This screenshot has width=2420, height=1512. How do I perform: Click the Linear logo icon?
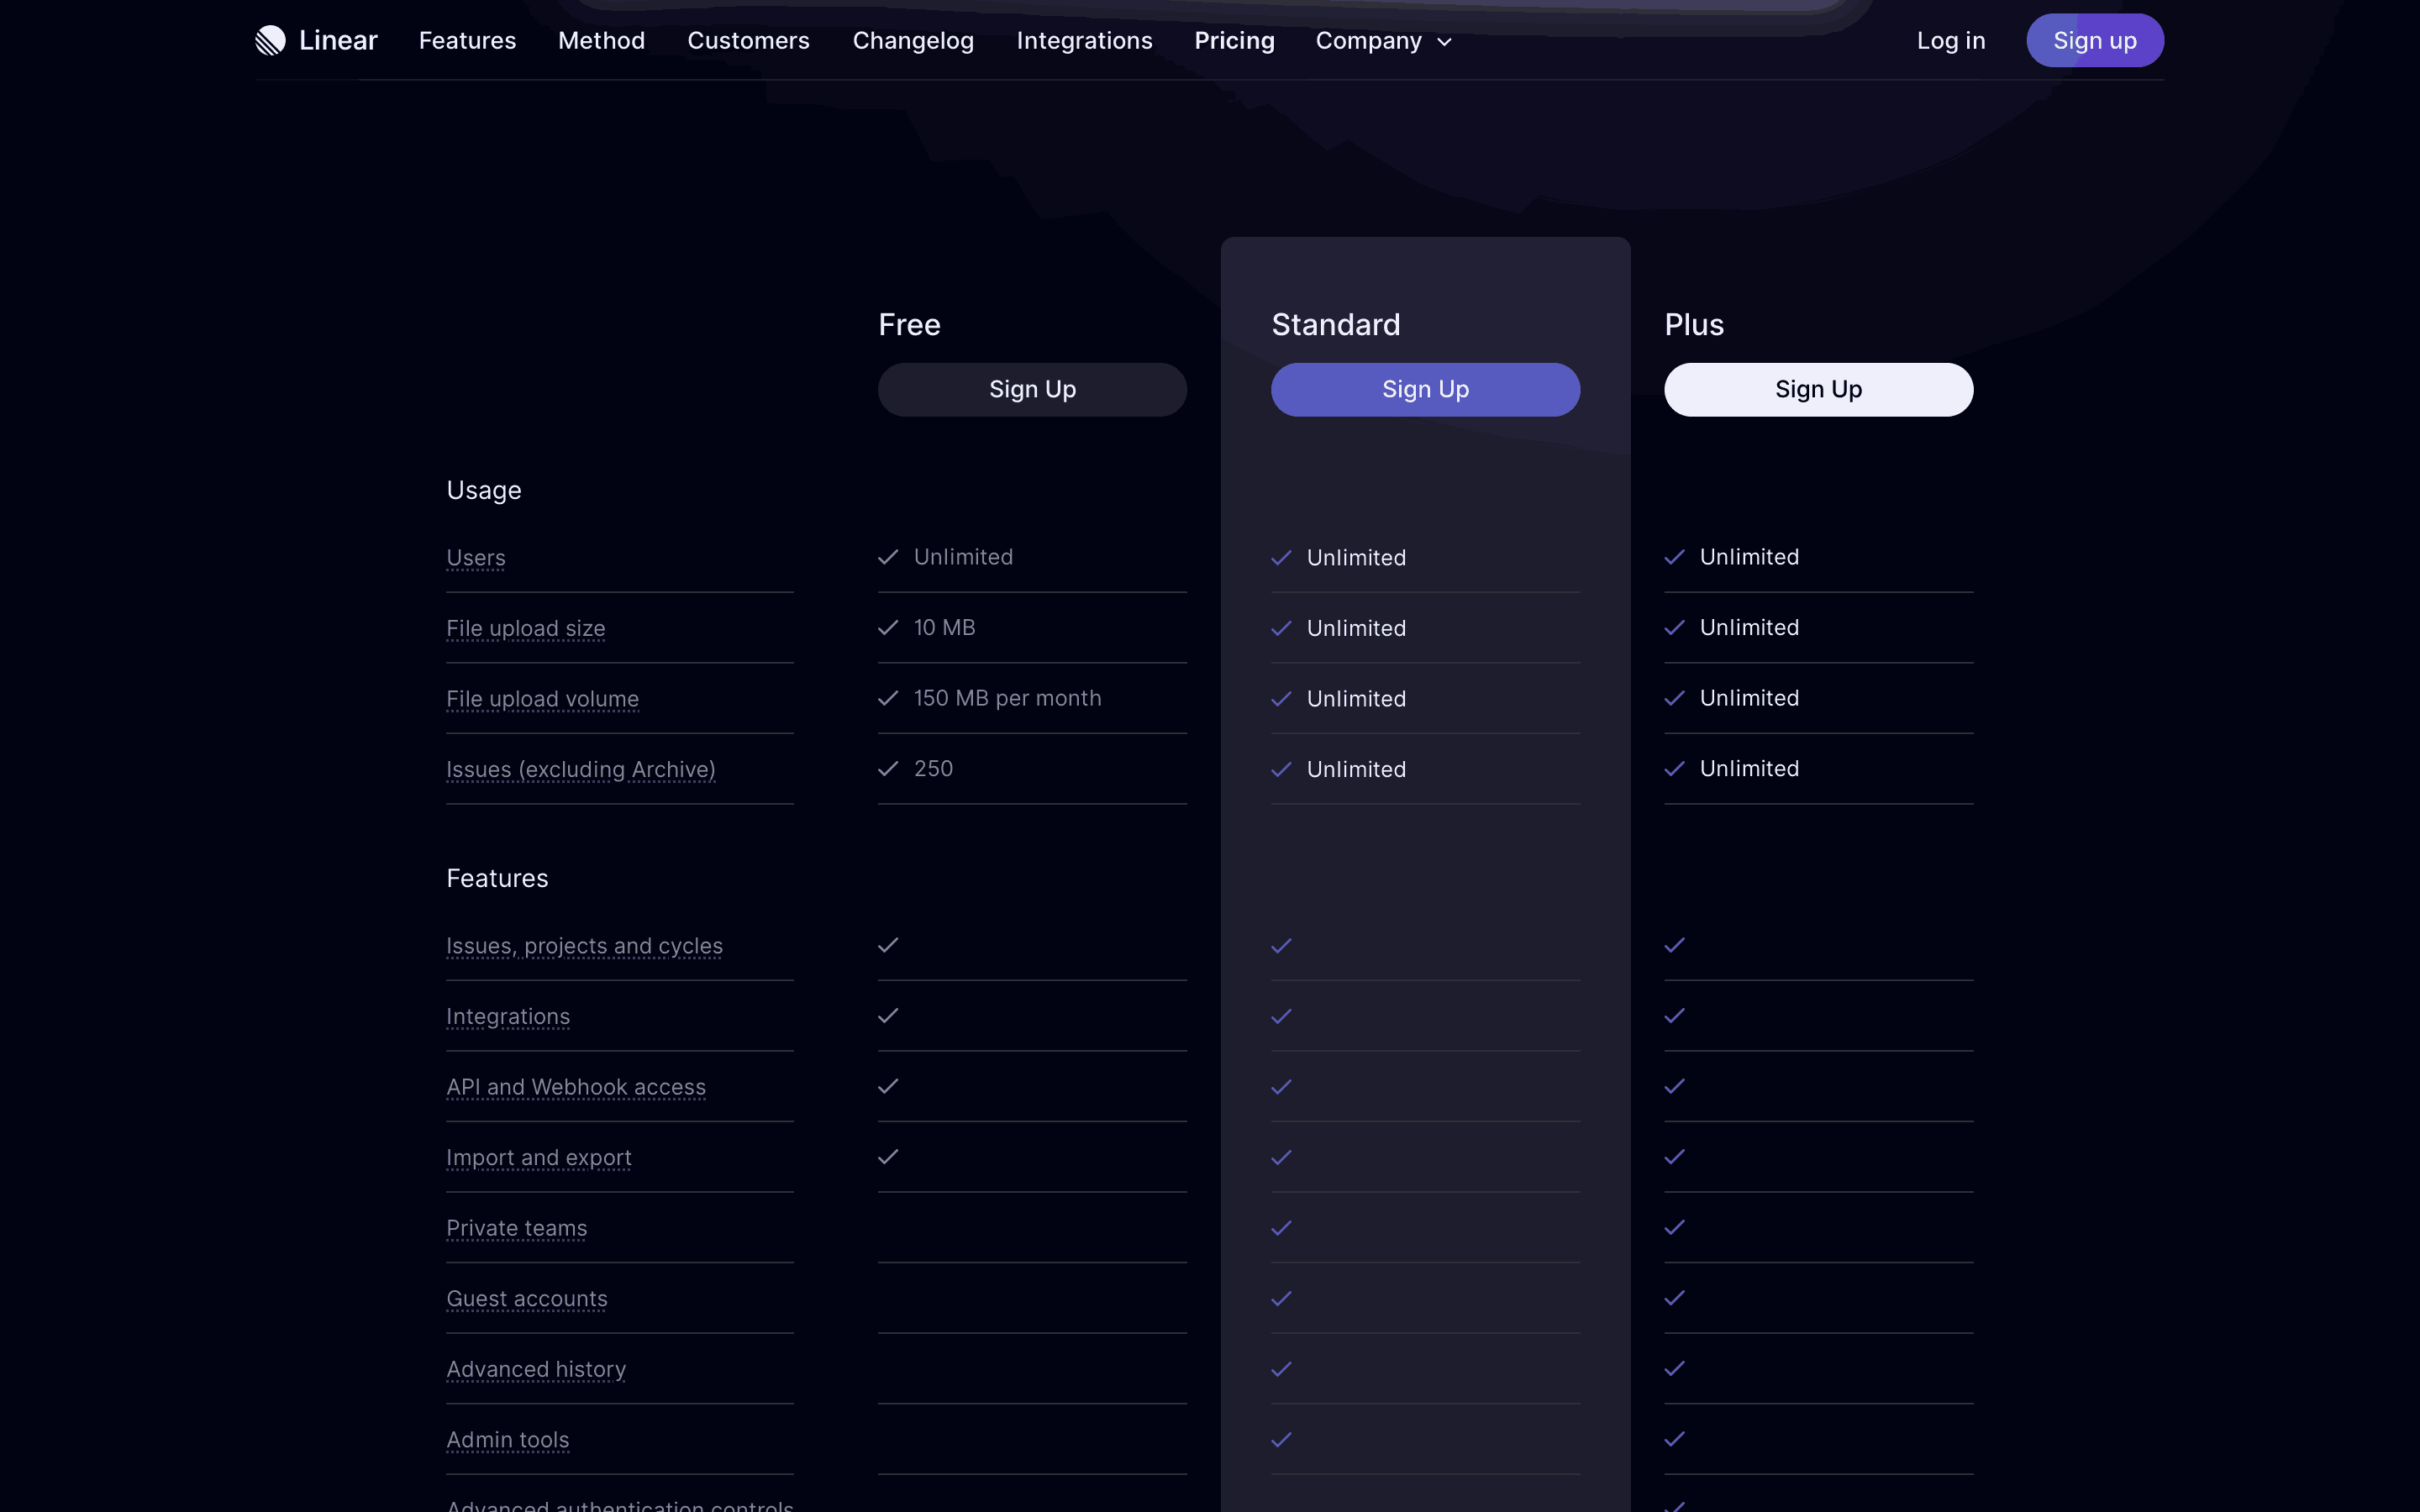270,40
